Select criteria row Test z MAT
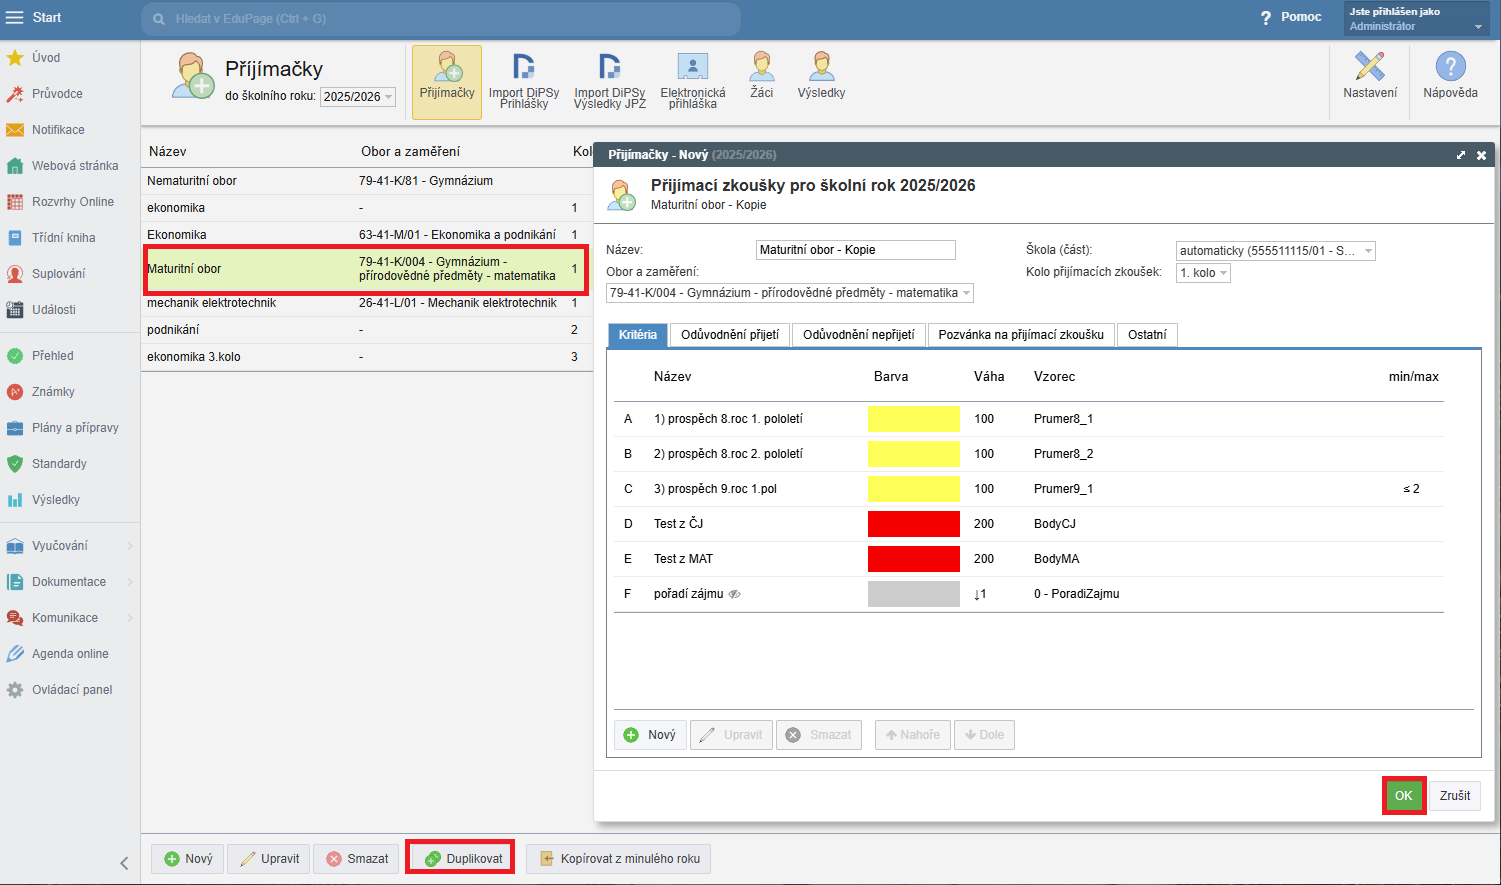Image resolution: width=1501 pixels, height=885 pixels. [x=1029, y=559]
